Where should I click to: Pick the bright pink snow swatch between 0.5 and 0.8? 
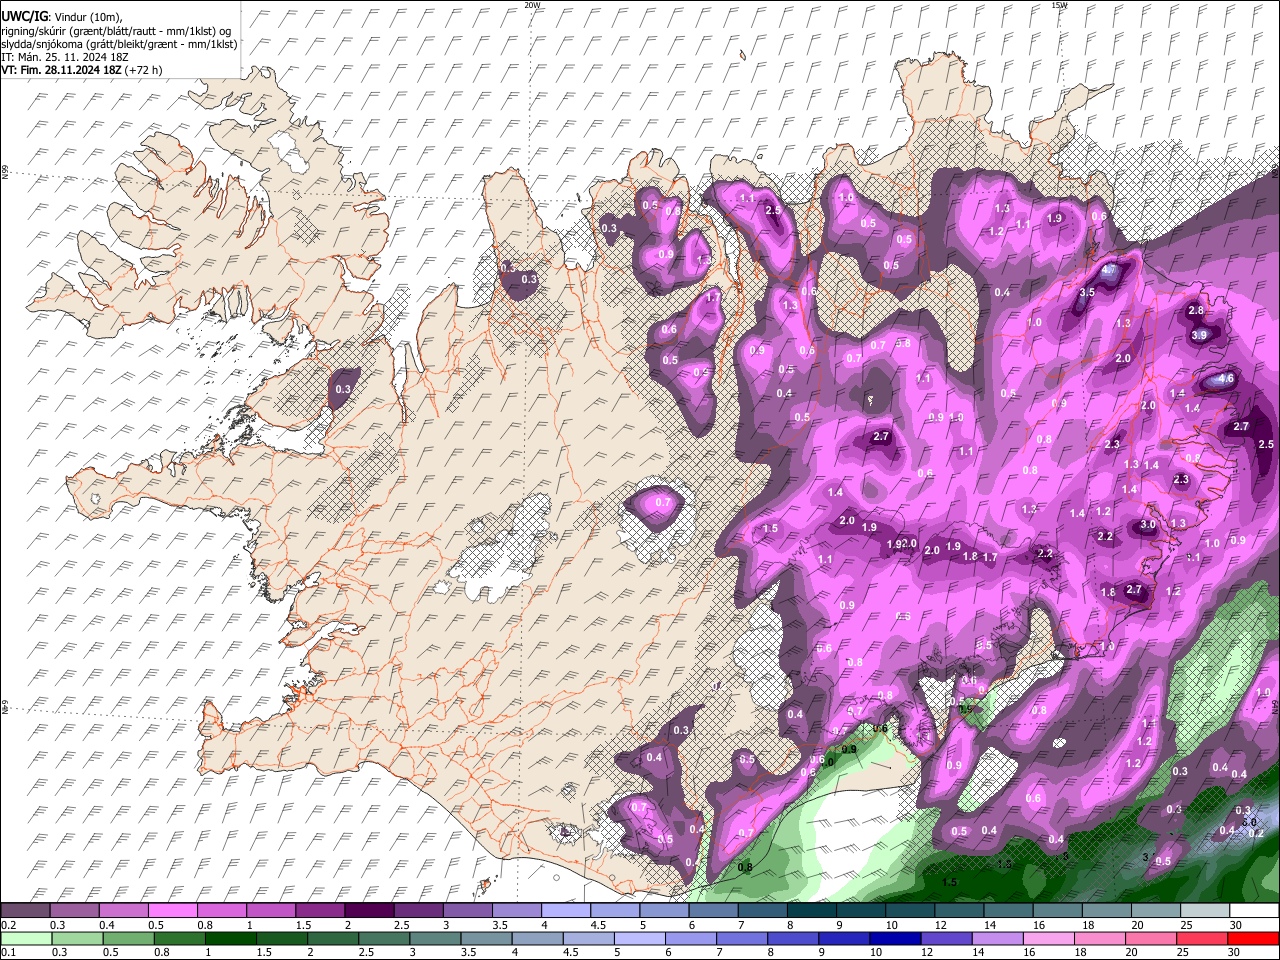[x=172, y=911]
